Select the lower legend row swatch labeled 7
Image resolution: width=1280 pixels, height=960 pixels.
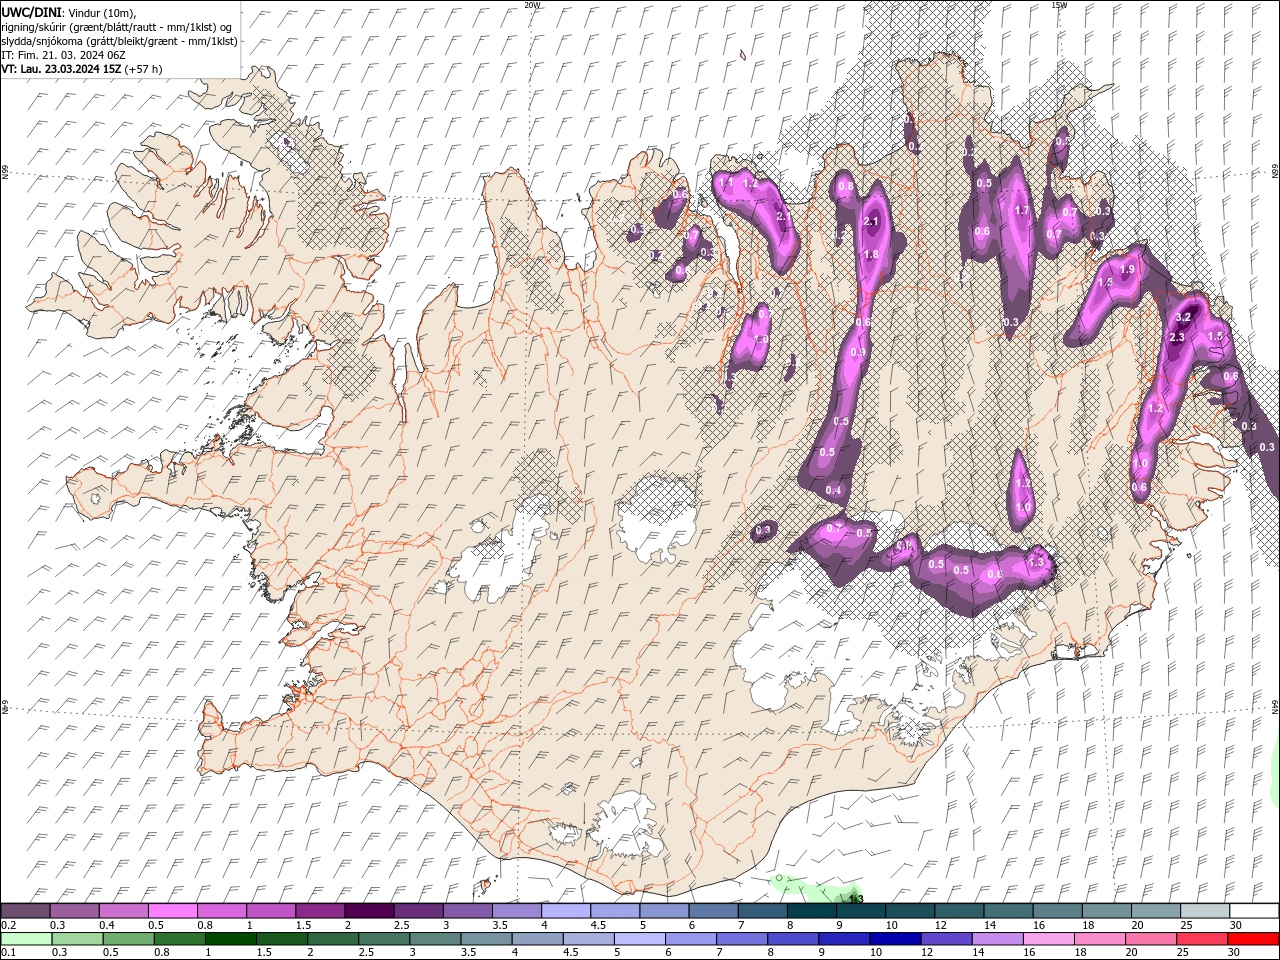[741, 938]
